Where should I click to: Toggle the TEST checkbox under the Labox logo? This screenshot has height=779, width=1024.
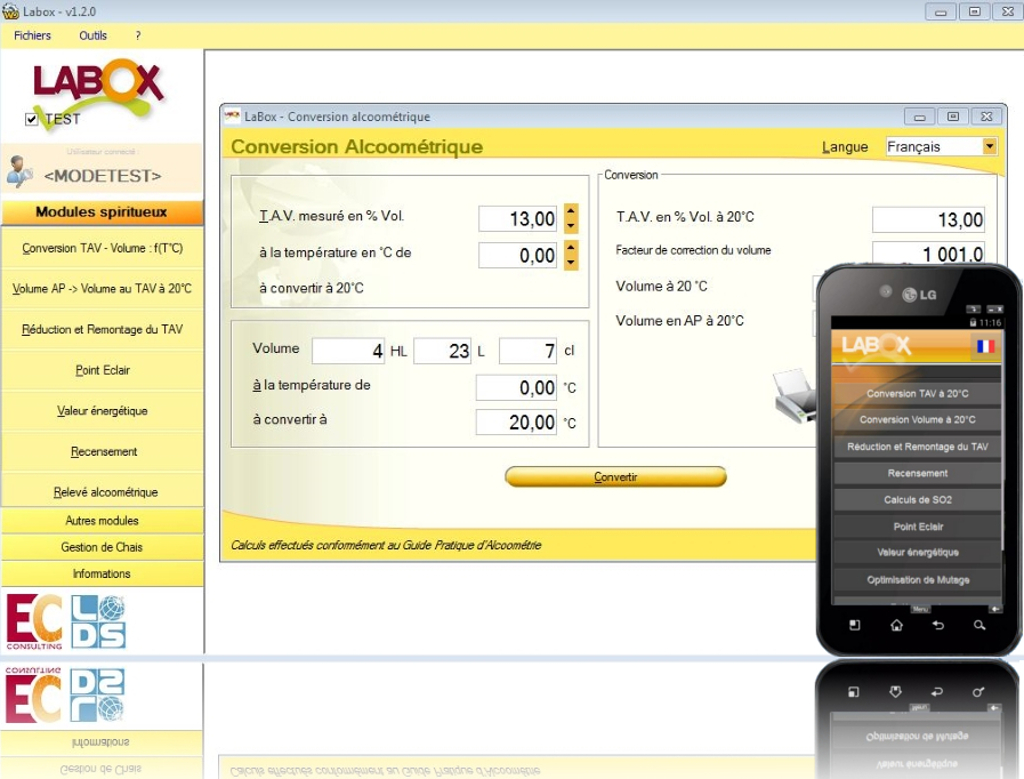coord(31,119)
